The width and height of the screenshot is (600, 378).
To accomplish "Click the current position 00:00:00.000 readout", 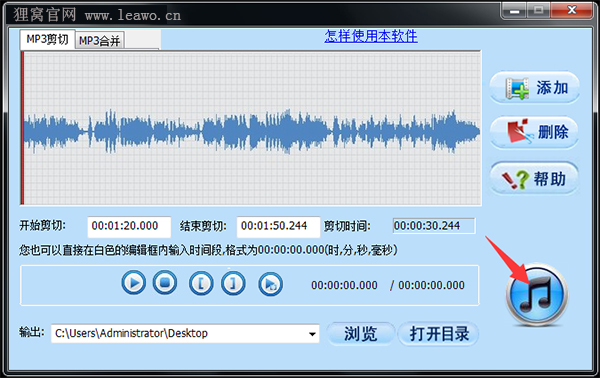I will pos(344,285).
